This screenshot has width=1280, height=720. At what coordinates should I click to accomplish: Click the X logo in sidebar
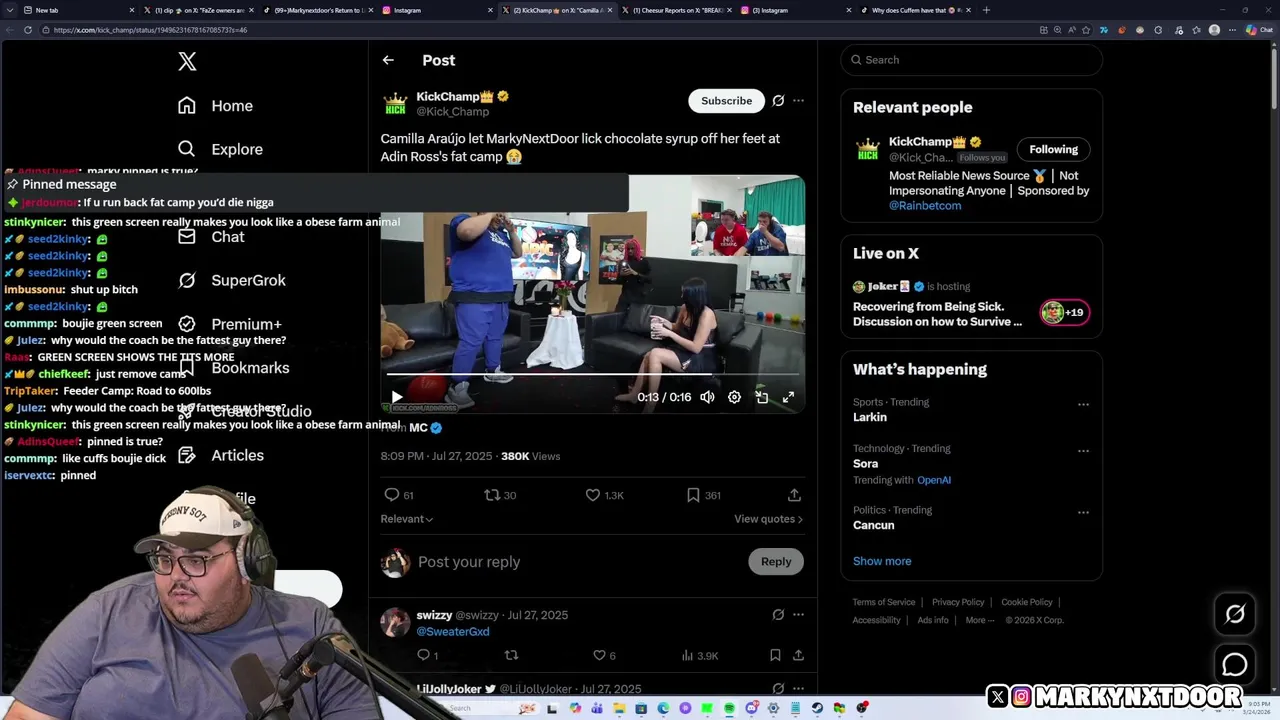(x=187, y=61)
